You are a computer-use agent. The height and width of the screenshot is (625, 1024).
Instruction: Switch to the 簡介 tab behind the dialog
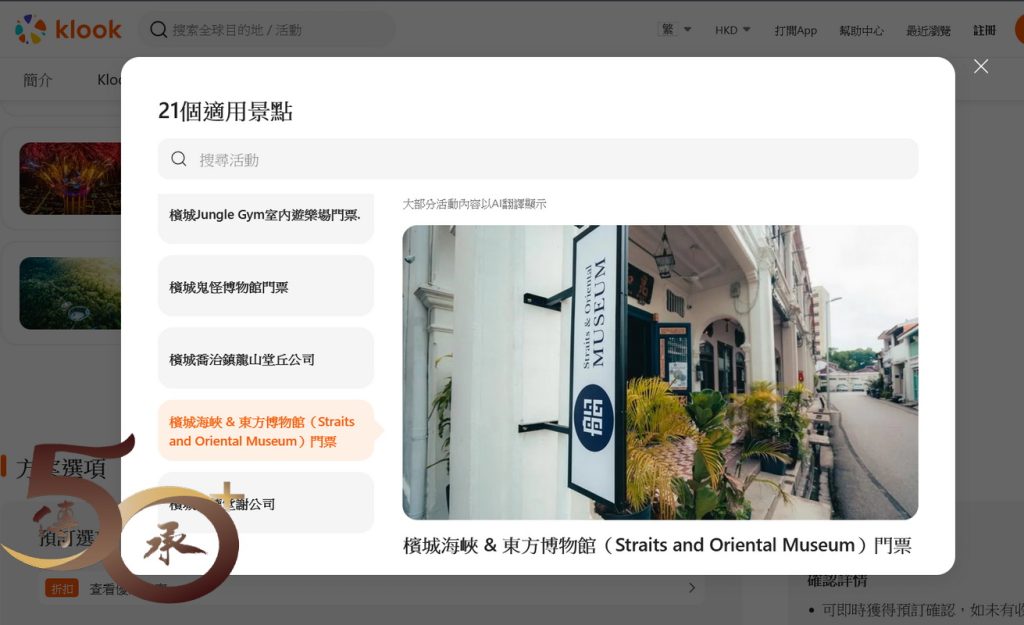point(37,80)
